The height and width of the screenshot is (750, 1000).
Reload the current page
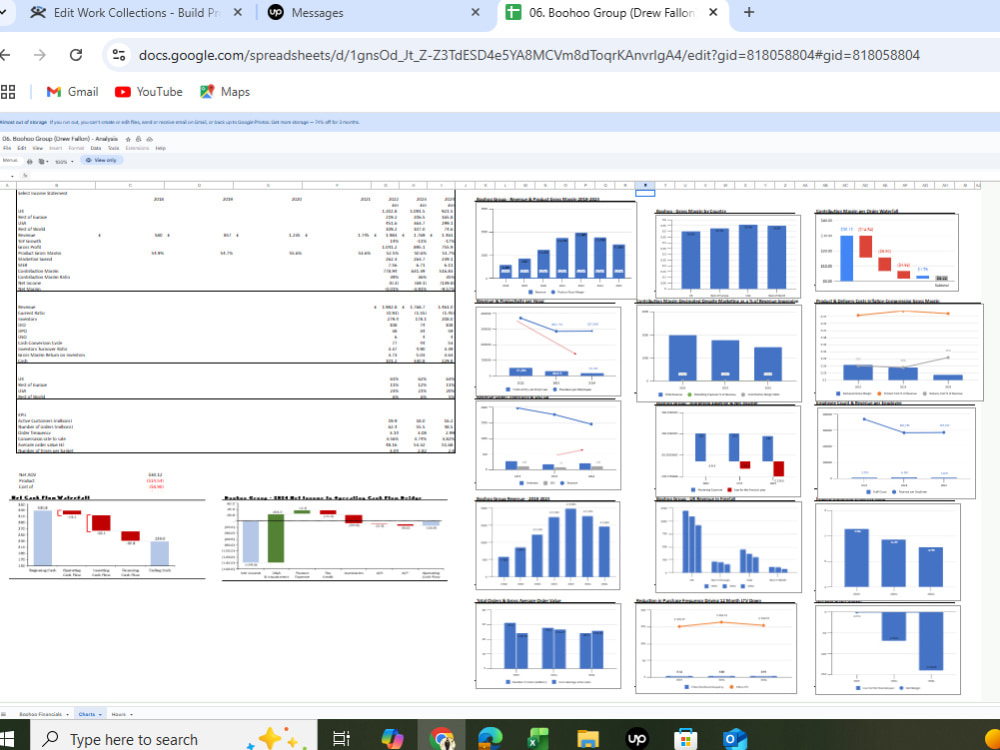point(76,55)
